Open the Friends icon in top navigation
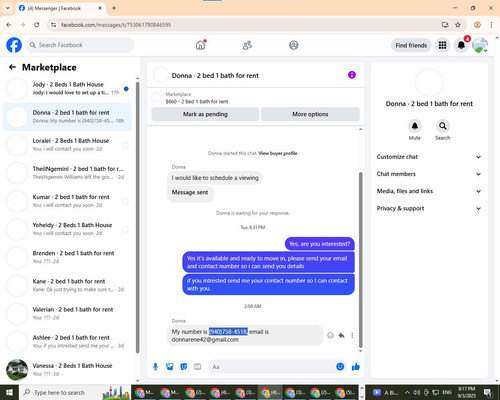The width and height of the screenshot is (500, 400). tap(247, 45)
